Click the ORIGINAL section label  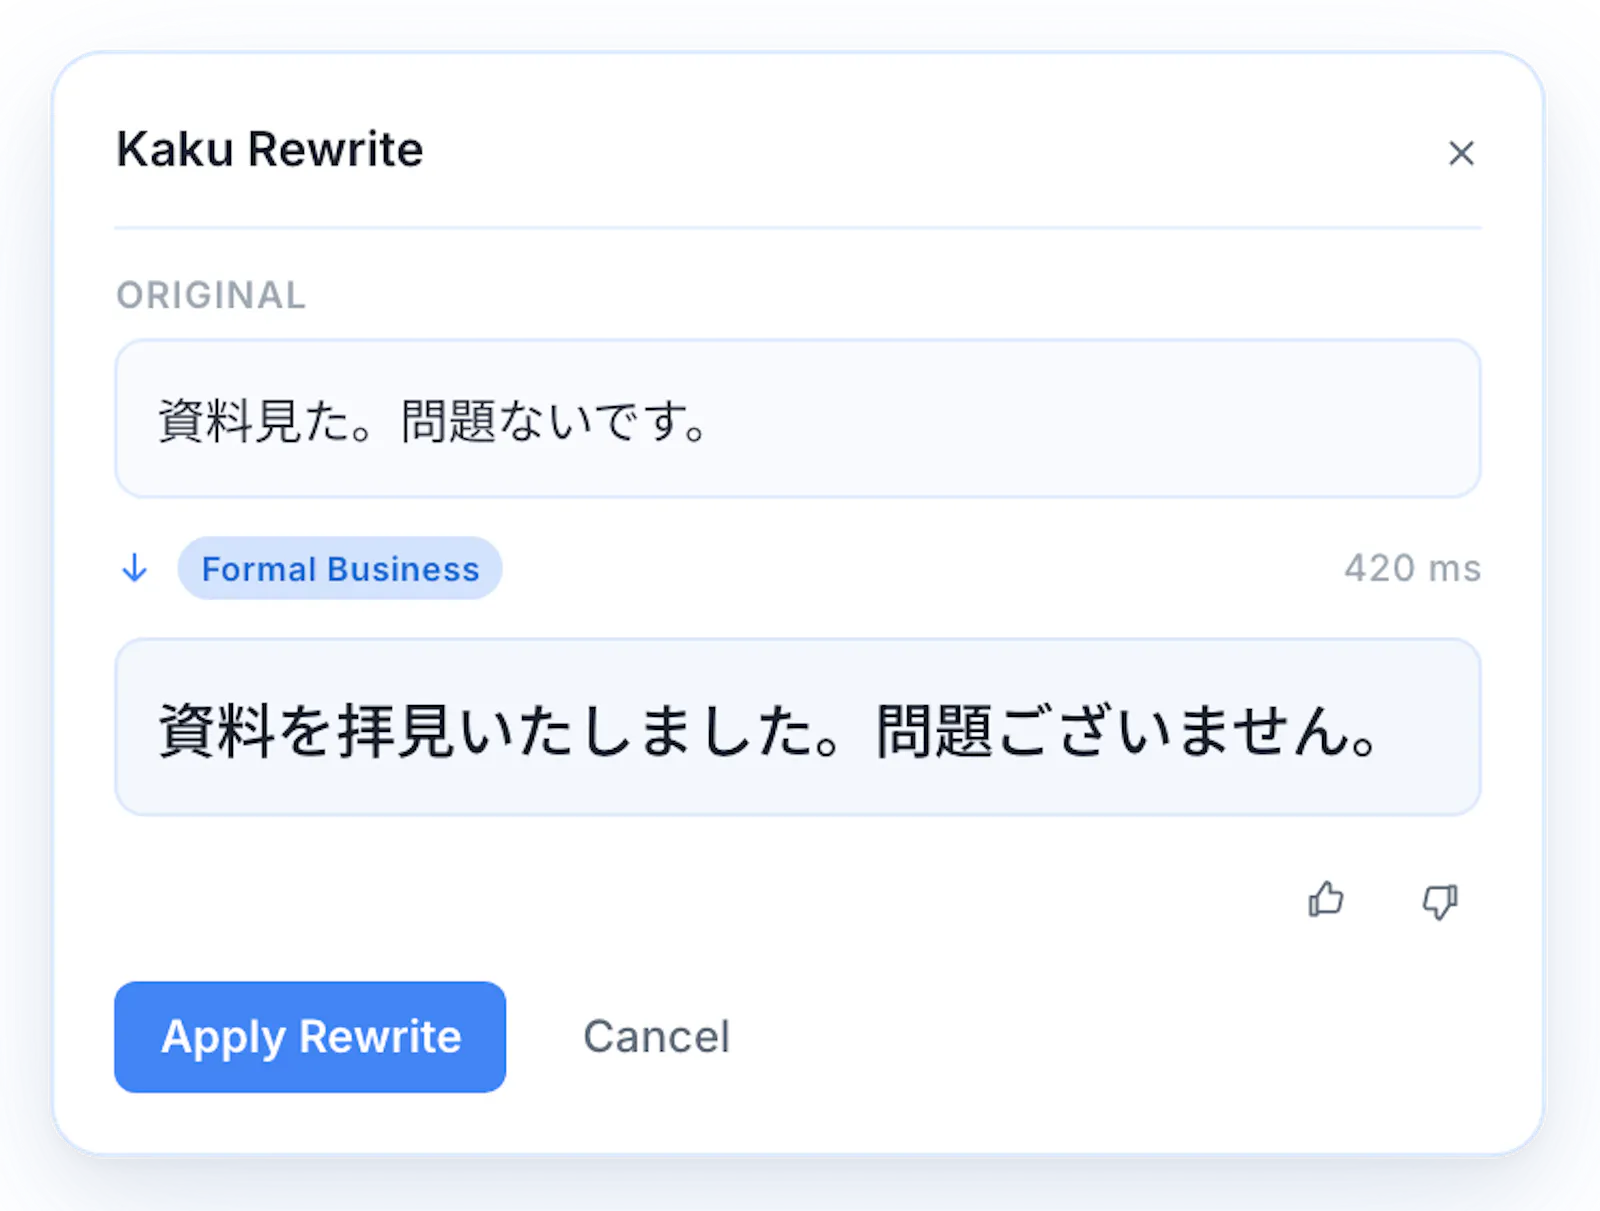(211, 295)
